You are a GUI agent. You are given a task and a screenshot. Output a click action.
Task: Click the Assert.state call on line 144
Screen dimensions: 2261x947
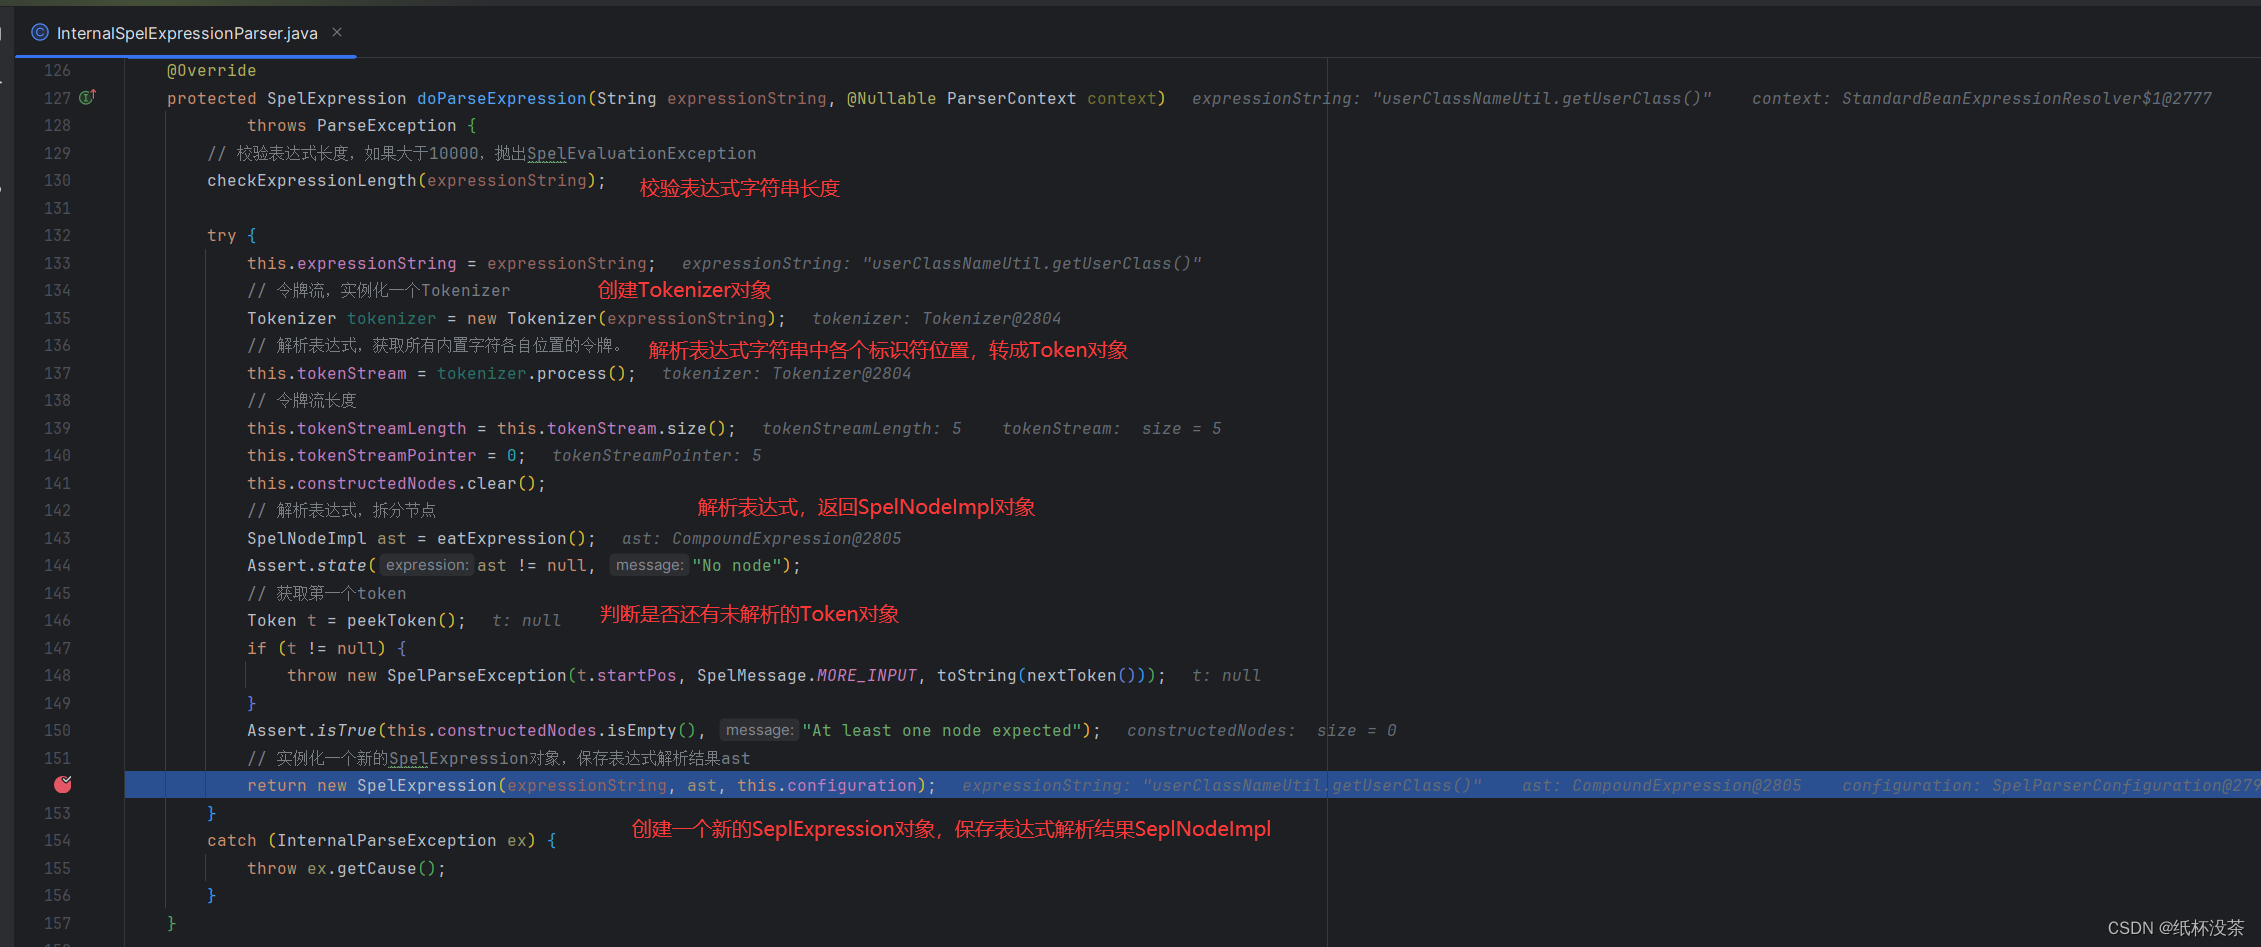tap(307, 566)
